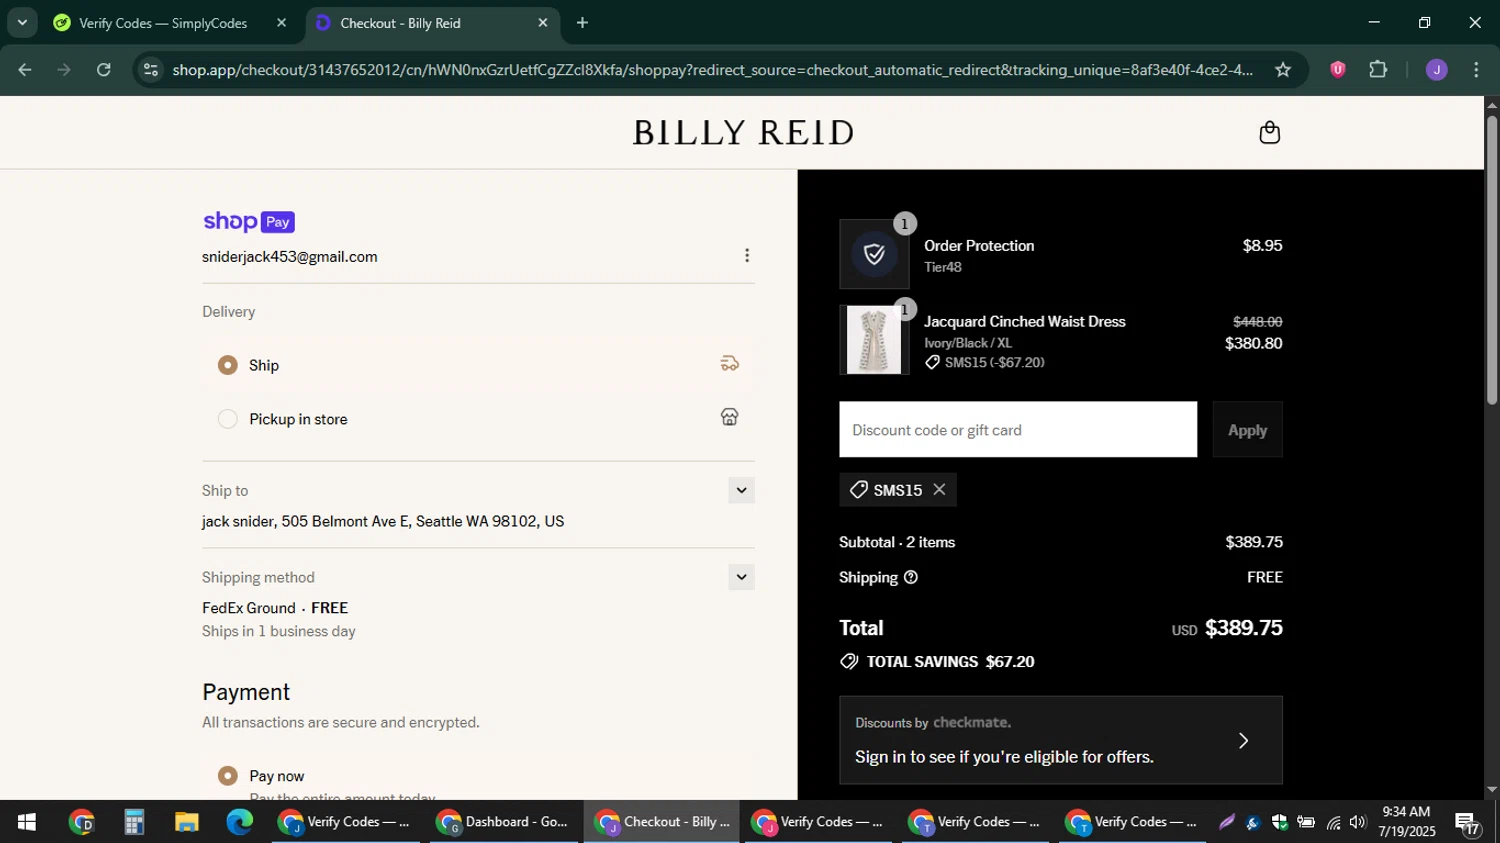
Task: Open Dashboard Chrome window in taskbar
Action: click(x=505, y=822)
